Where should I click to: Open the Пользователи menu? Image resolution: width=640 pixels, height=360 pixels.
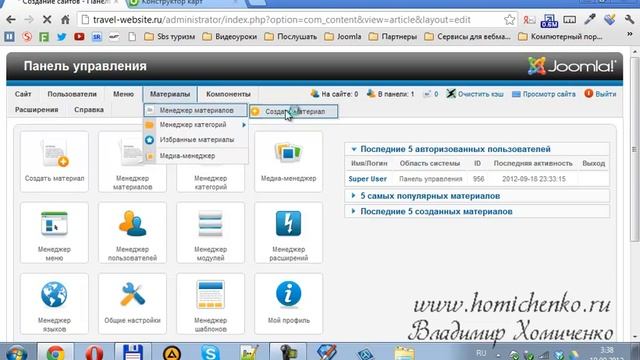(72, 94)
